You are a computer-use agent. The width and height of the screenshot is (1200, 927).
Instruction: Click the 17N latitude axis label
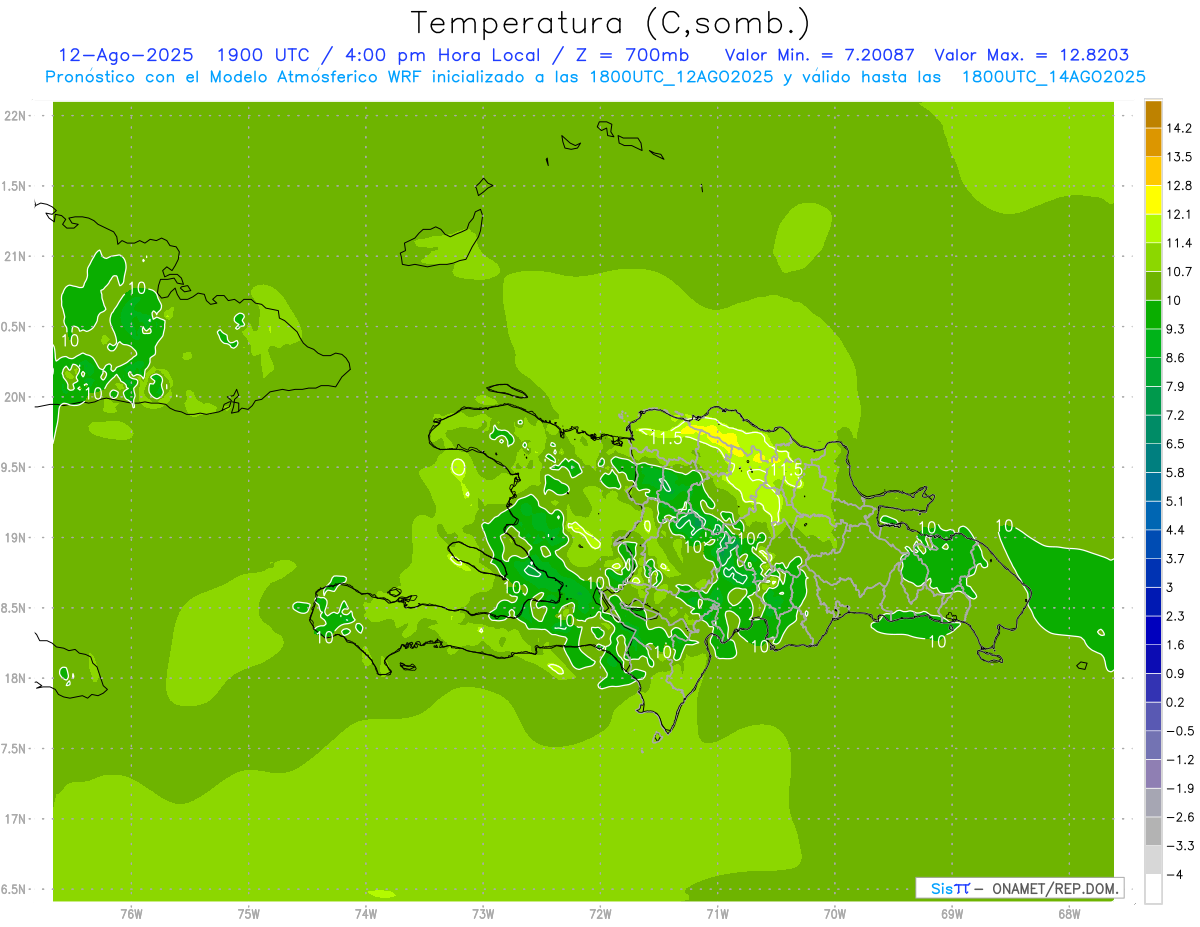(x=15, y=819)
